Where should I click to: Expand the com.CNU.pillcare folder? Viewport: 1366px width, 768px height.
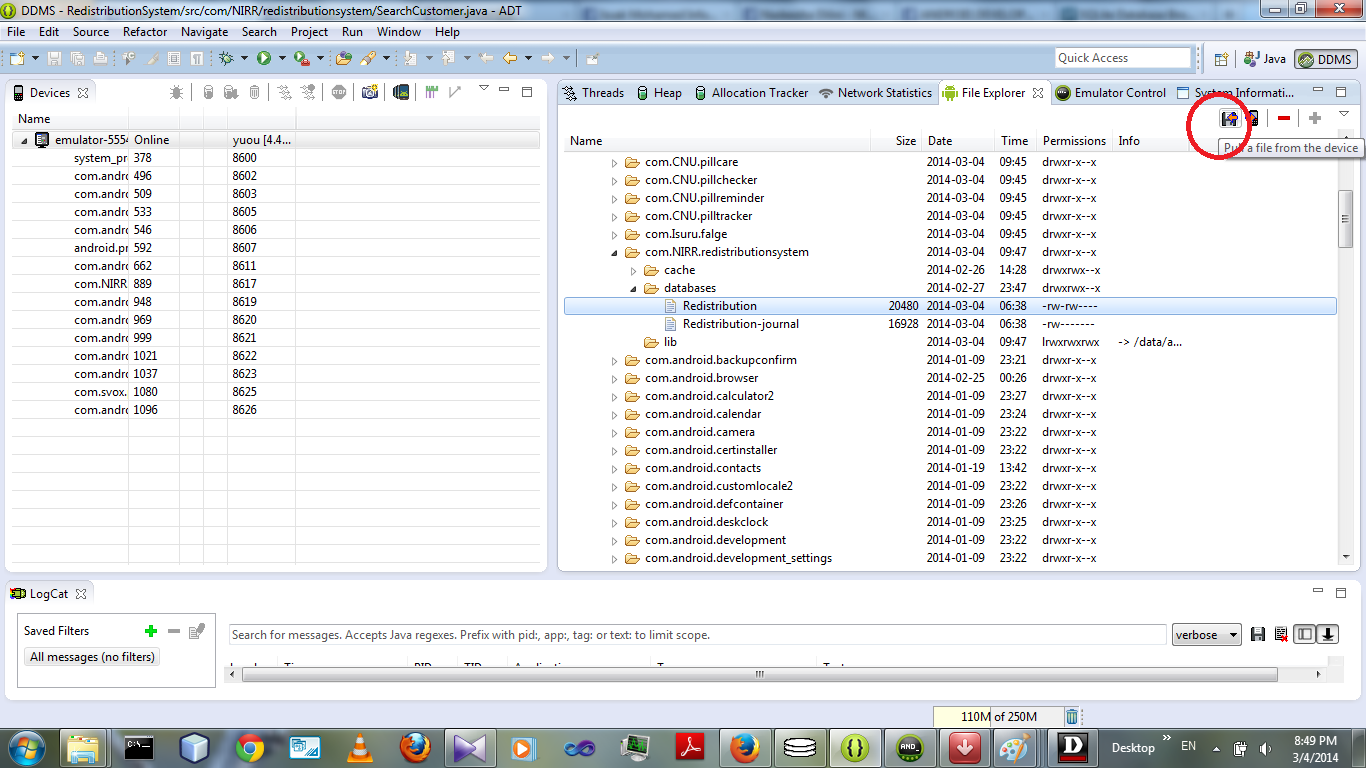(615, 162)
